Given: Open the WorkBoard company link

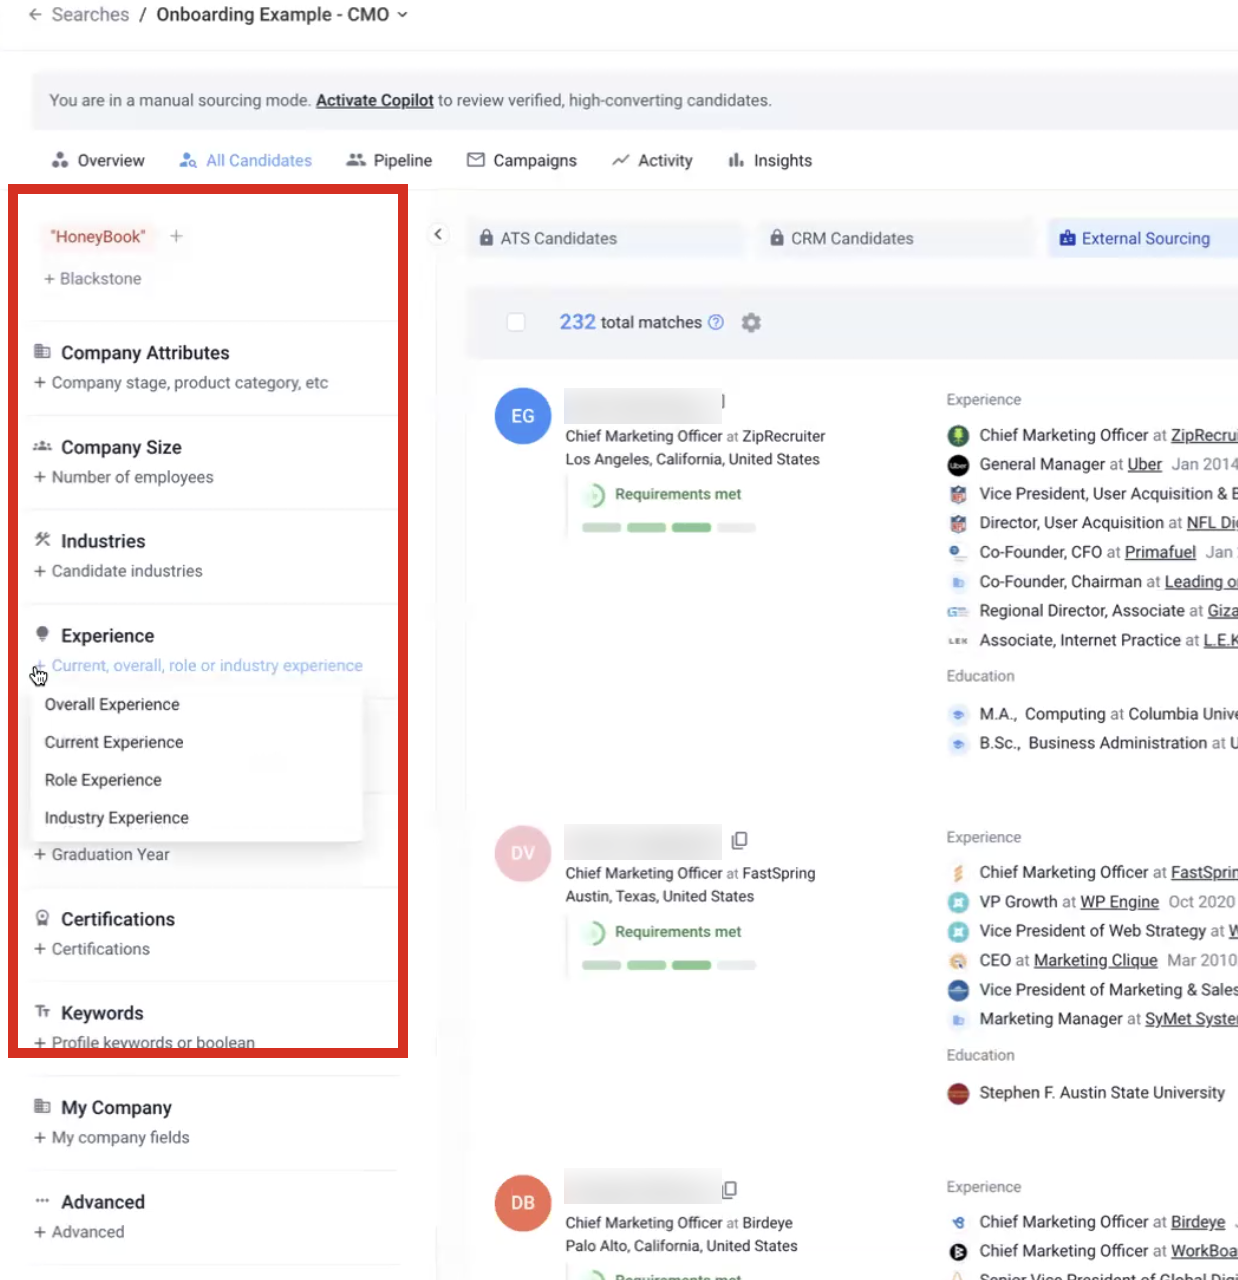Looking at the screenshot, I should tap(1203, 1251).
